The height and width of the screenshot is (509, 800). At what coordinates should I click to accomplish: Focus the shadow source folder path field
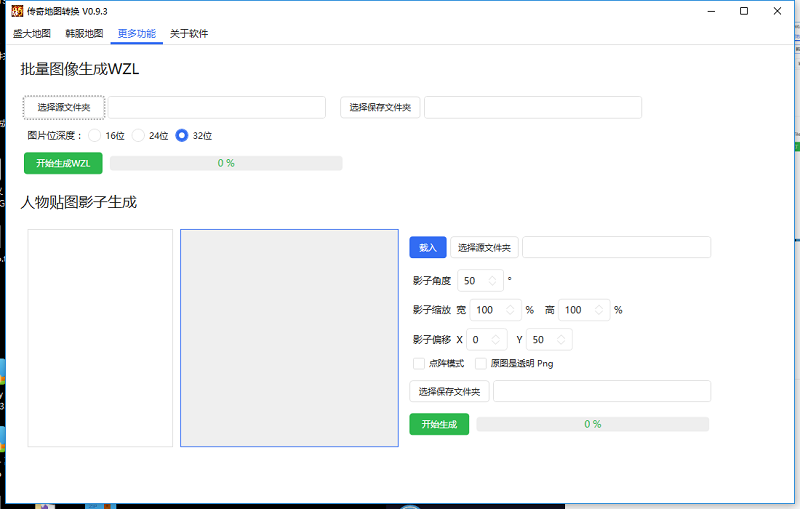tap(616, 247)
